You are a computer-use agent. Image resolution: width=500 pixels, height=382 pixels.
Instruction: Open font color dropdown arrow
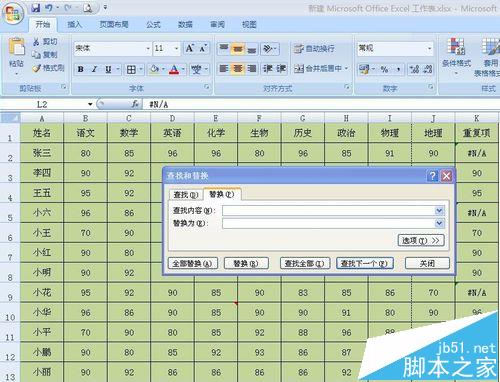click(183, 69)
